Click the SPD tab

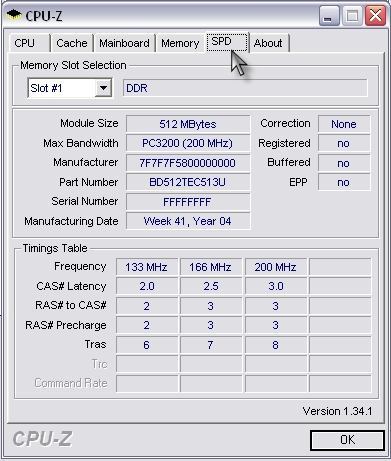click(x=227, y=42)
